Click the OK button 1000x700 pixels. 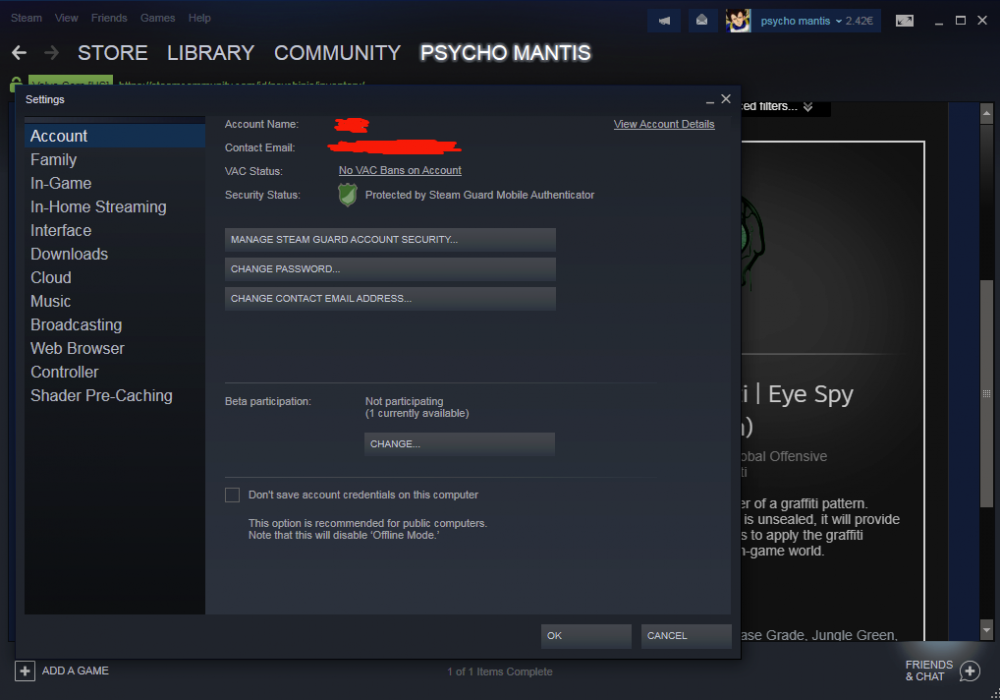[586, 636]
